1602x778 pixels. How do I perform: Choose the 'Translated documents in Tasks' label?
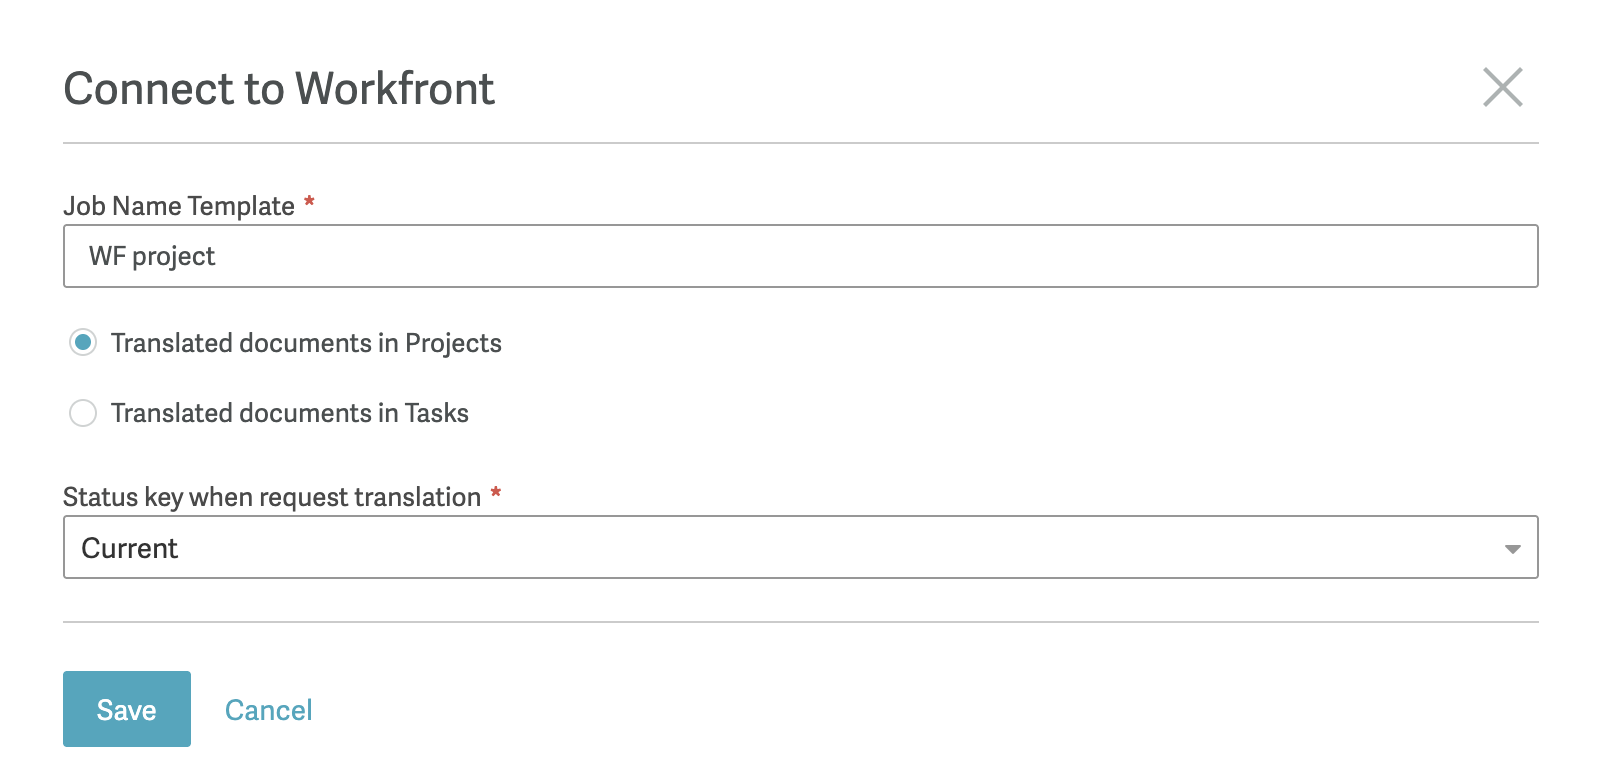tap(290, 413)
